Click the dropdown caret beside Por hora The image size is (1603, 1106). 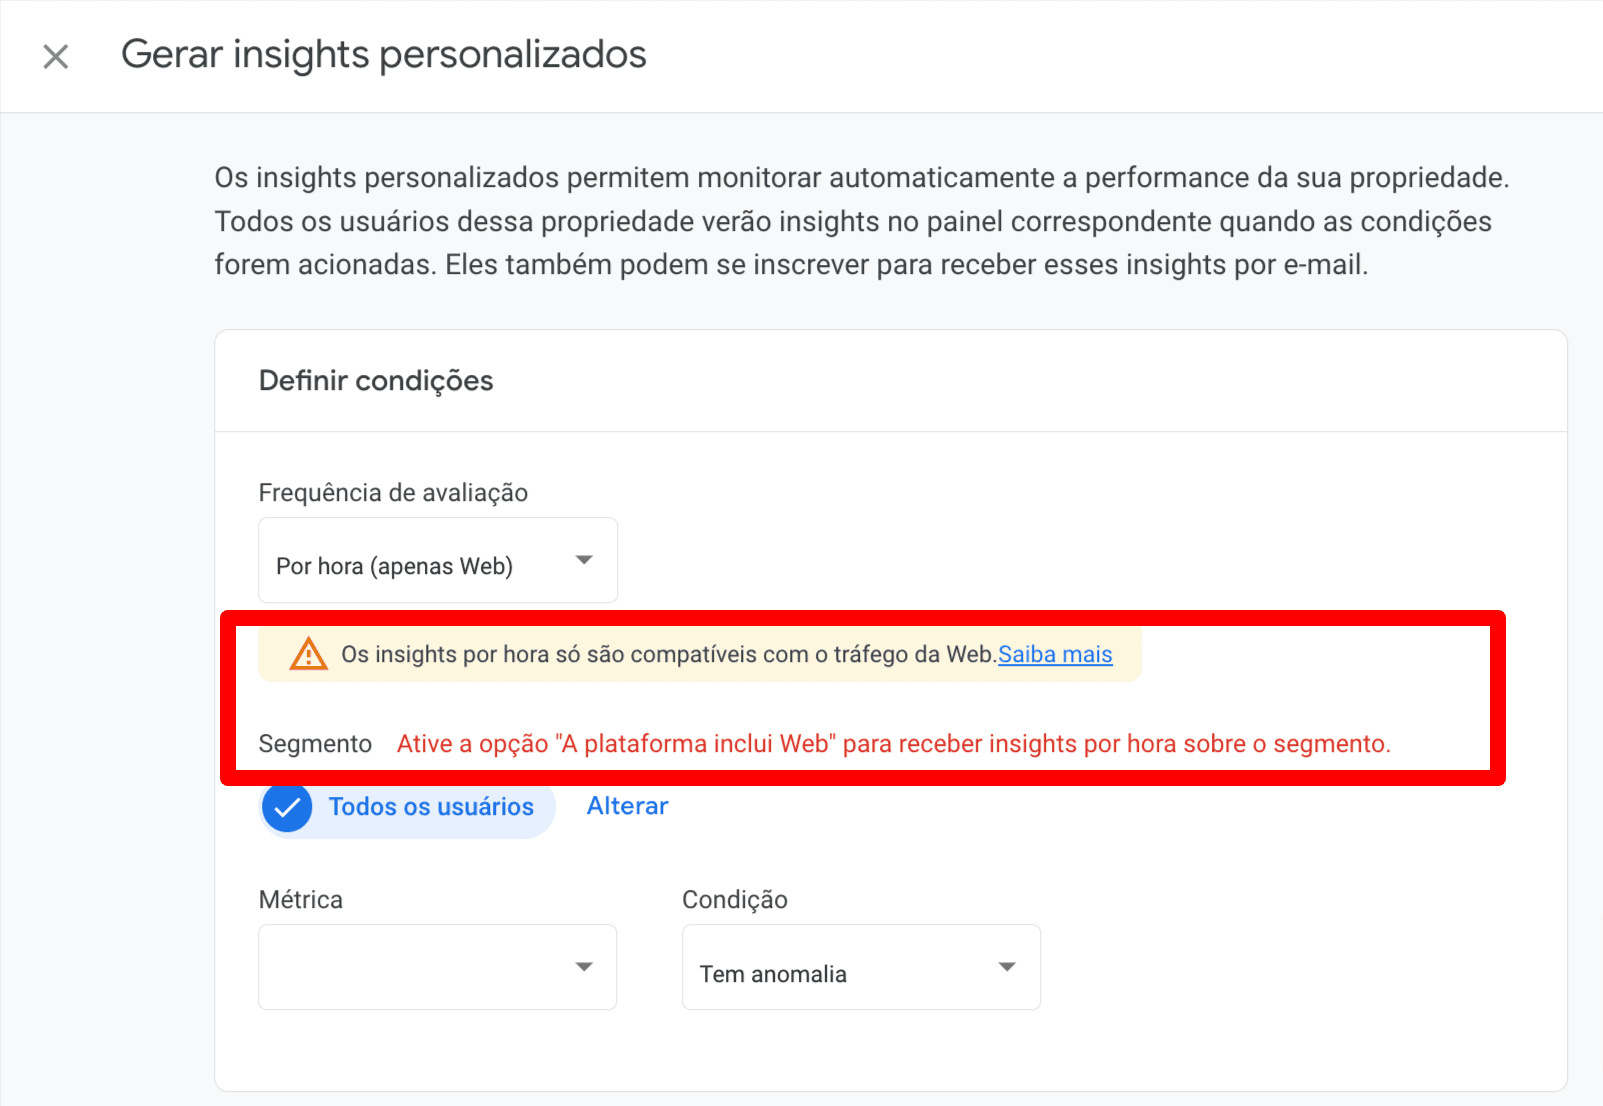pos(586,561)
